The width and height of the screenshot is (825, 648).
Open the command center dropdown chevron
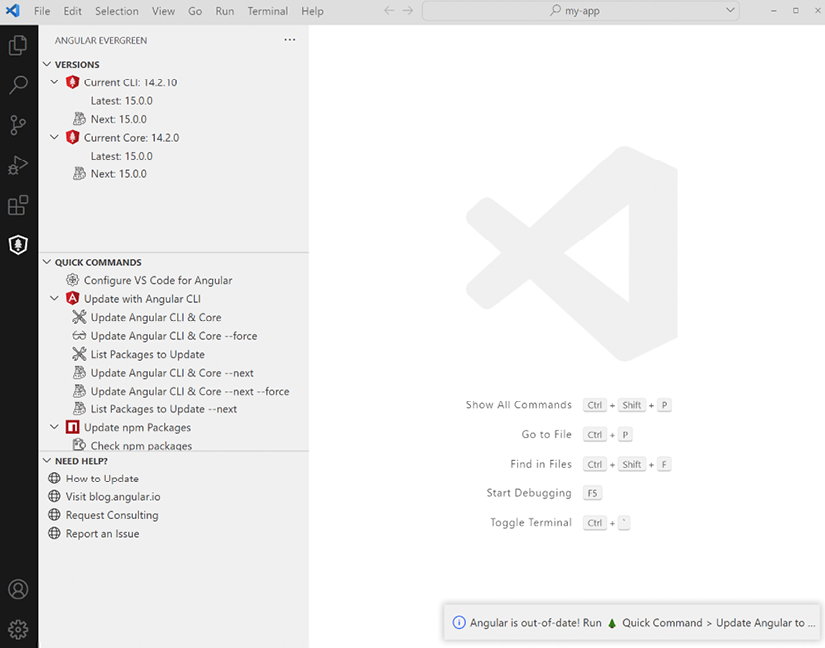pyautogui.click(x=730, y=11)
